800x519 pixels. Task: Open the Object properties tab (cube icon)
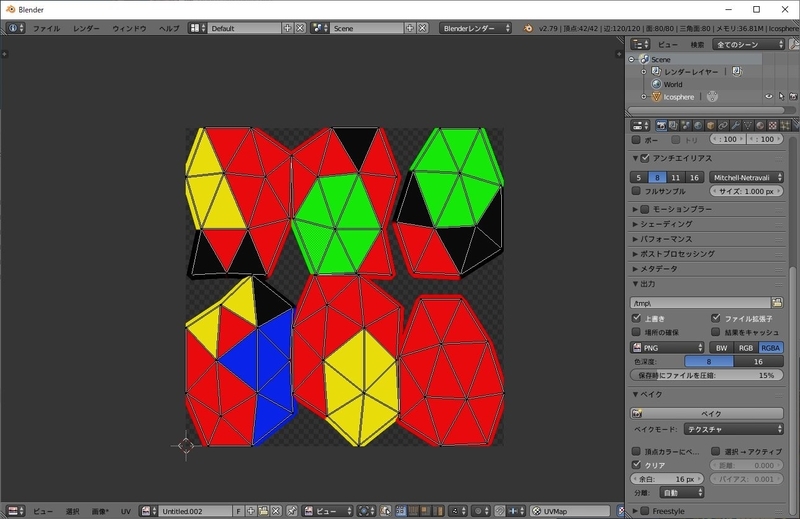(x=710, y=126)
